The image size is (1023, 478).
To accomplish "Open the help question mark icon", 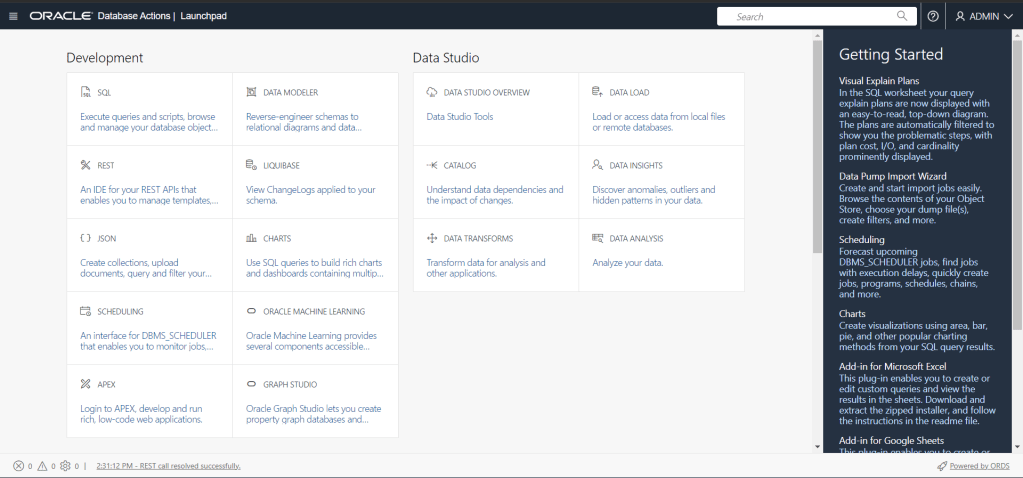I will (x=933, y=16).
